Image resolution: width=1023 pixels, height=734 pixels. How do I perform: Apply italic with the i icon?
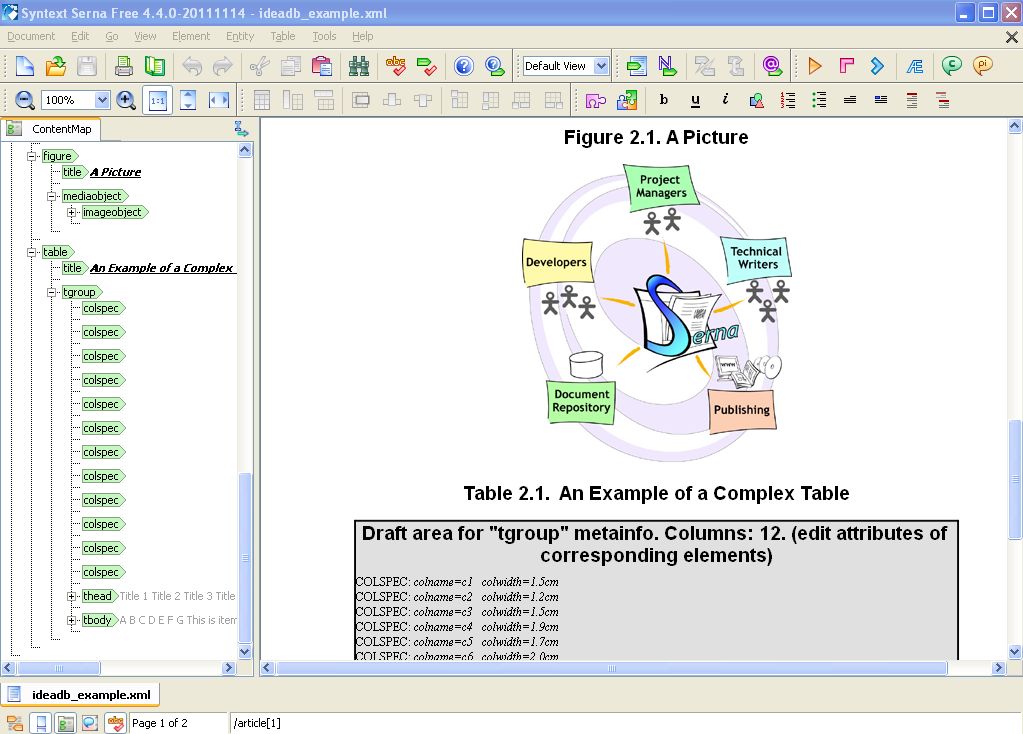[725, 100]
